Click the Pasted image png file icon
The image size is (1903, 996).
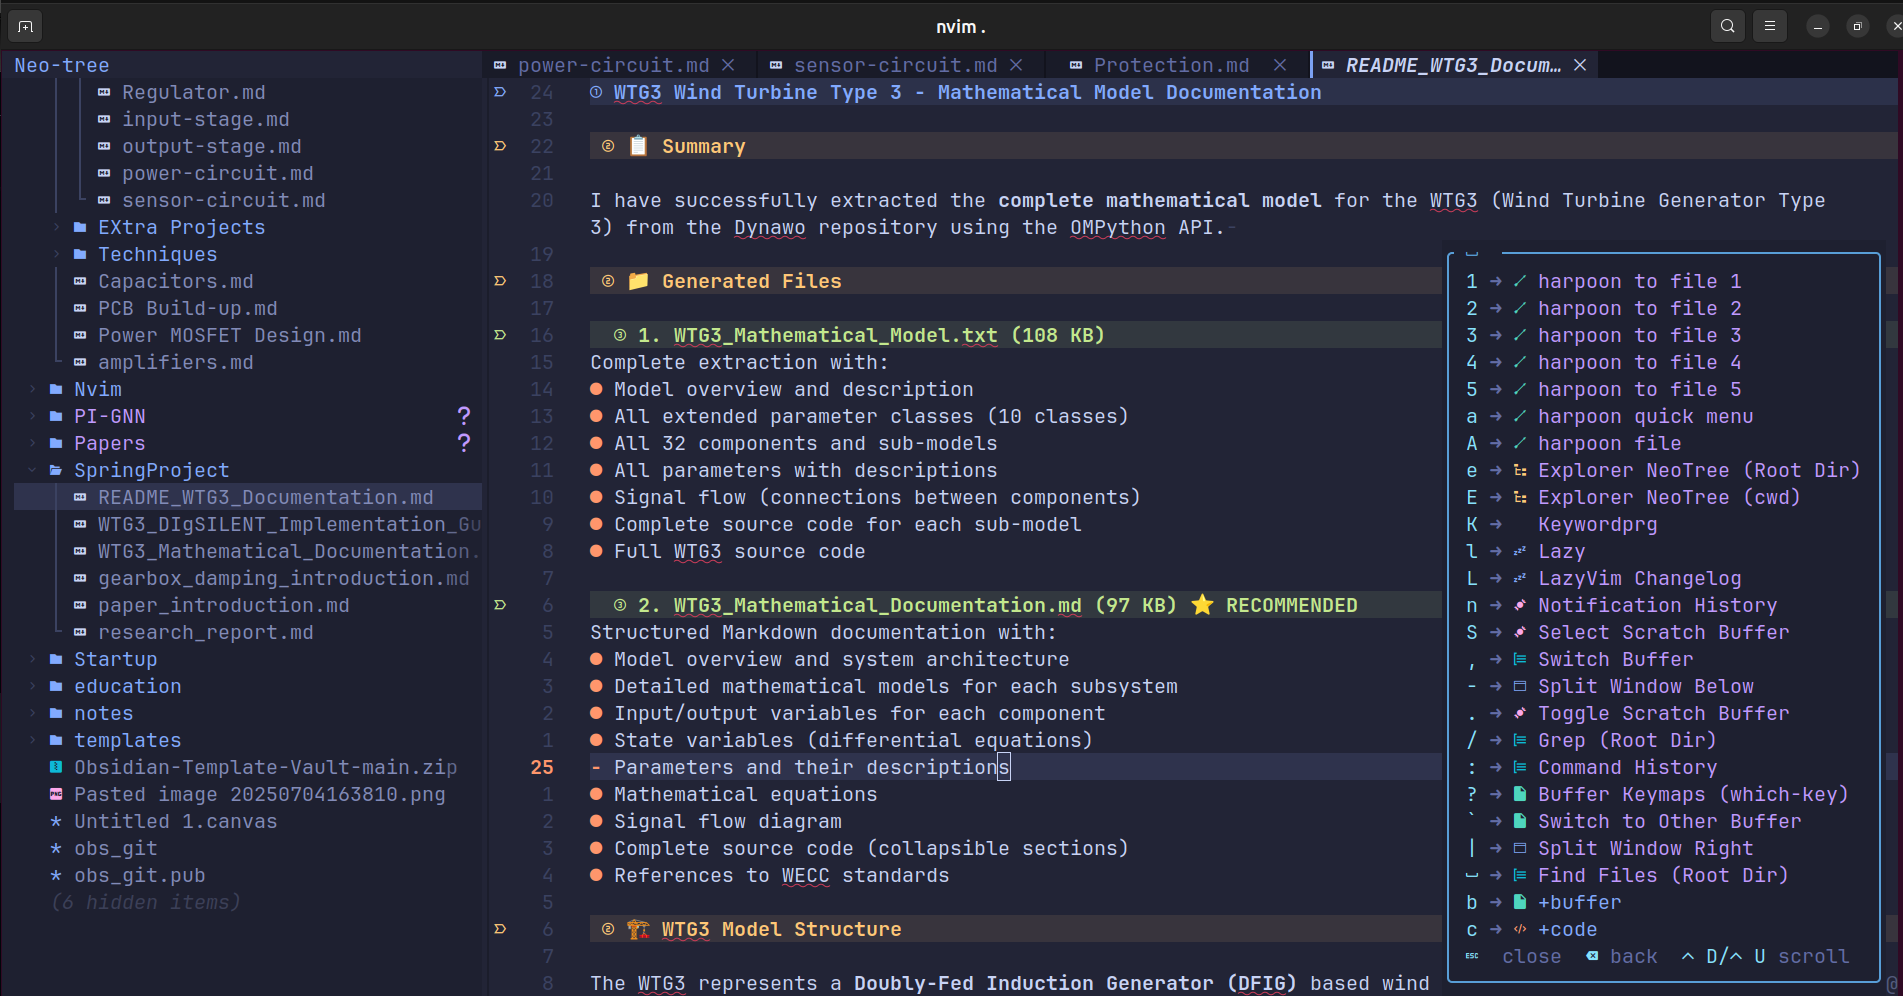coord(56,794)
